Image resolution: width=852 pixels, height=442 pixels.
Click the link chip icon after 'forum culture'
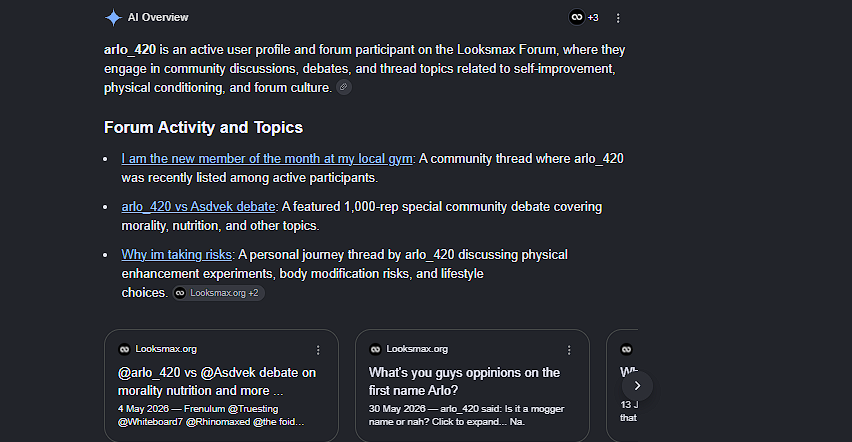(x=343, y=87)
